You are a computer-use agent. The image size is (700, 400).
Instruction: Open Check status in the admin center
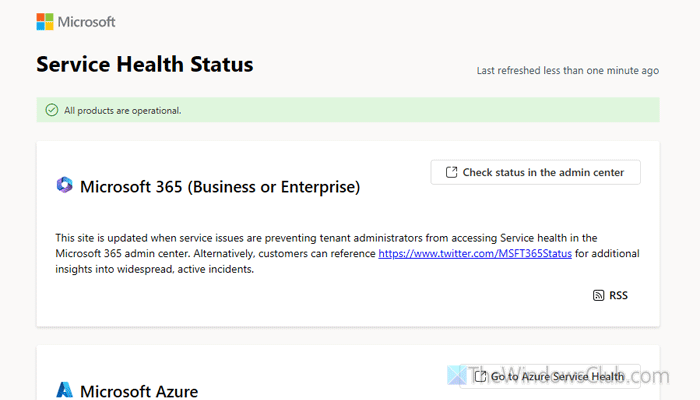pyautogui.click(x=535, y=172)
